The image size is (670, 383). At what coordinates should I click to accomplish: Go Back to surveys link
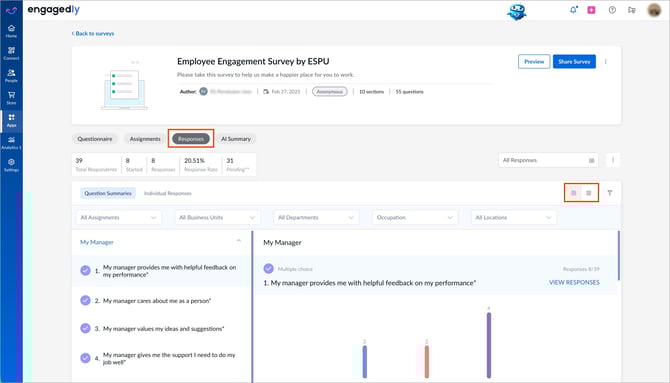click(93, 33)
